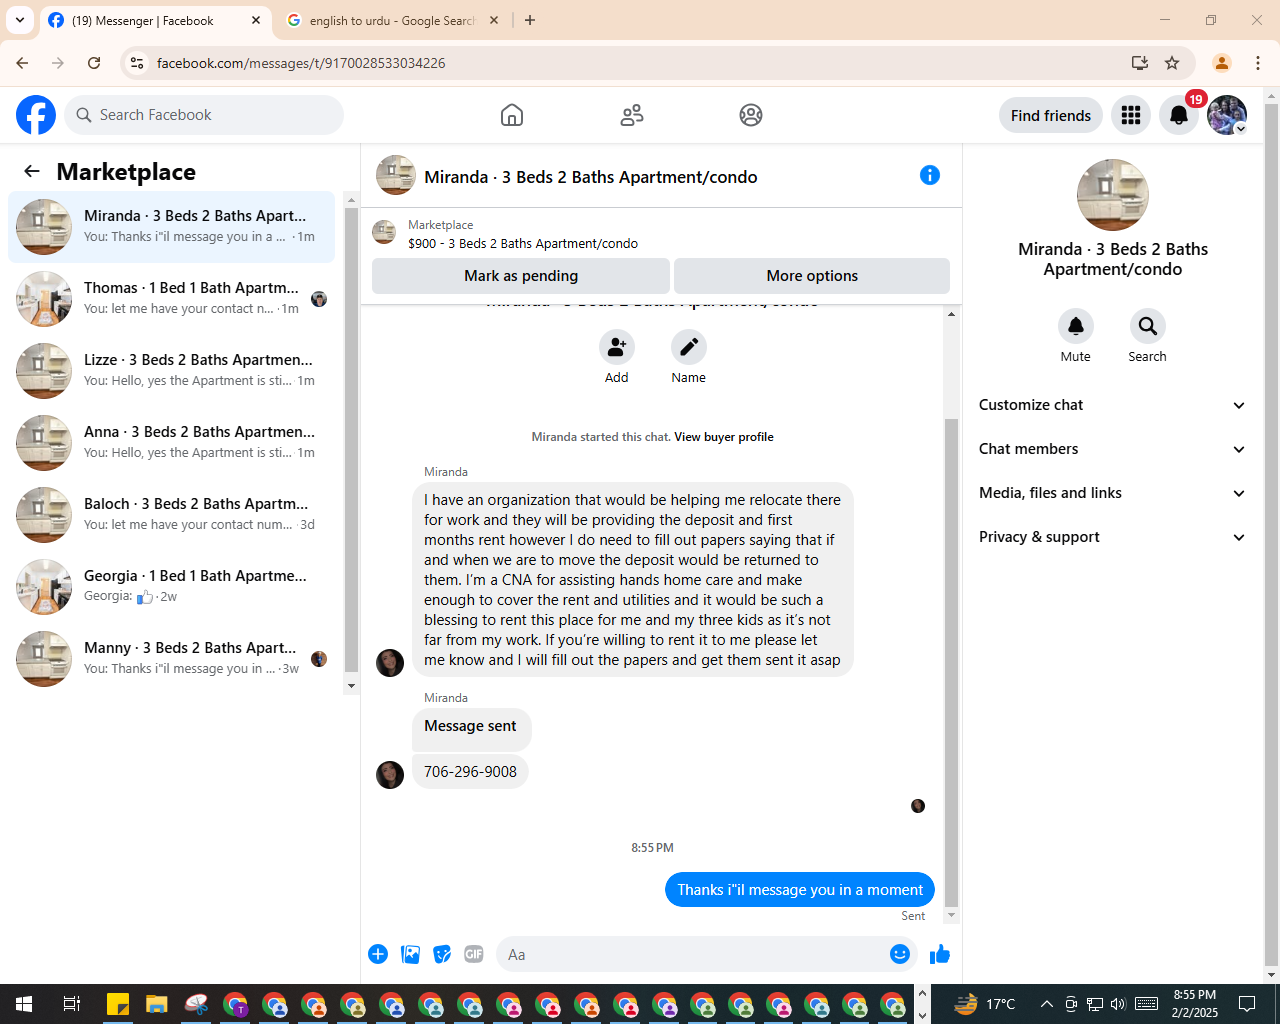1280x1024 pixels.
Task: Open Windows Start menu
Action: point(24,1004)
